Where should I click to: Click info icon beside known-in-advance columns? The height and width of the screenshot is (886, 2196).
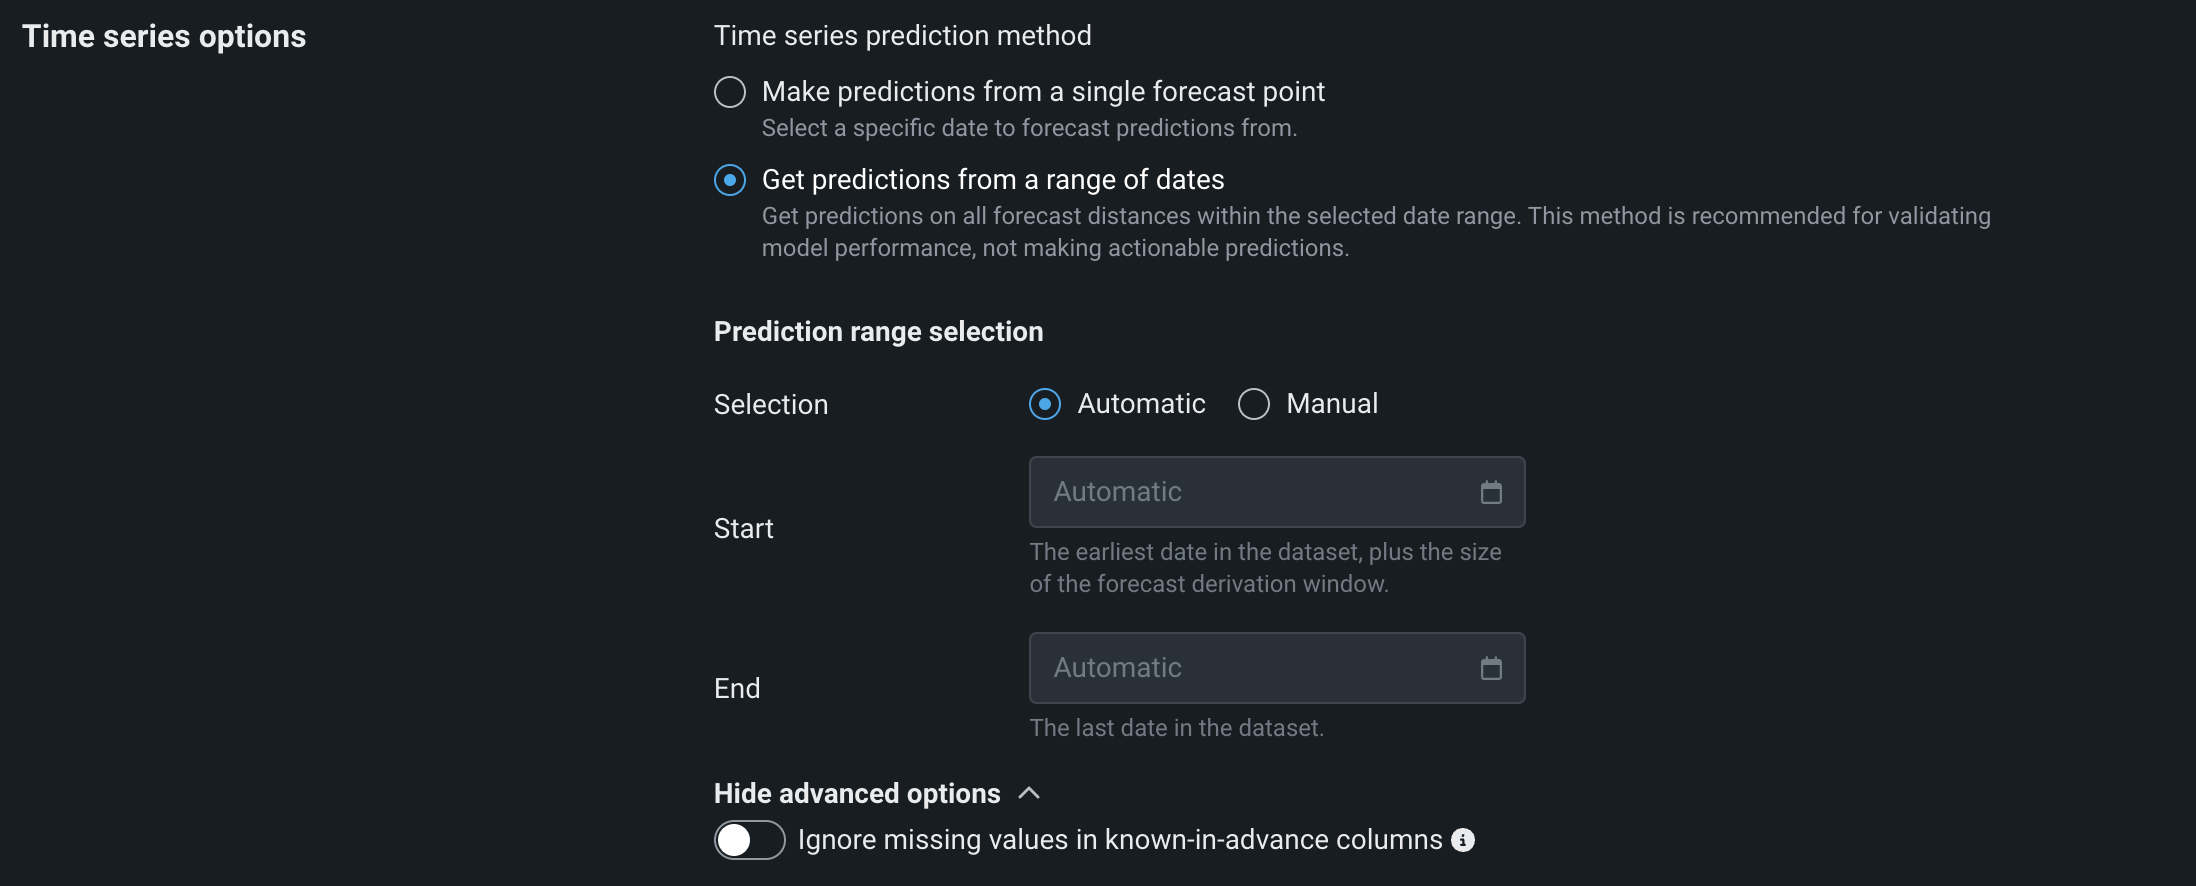click(x=1463, y=840)
